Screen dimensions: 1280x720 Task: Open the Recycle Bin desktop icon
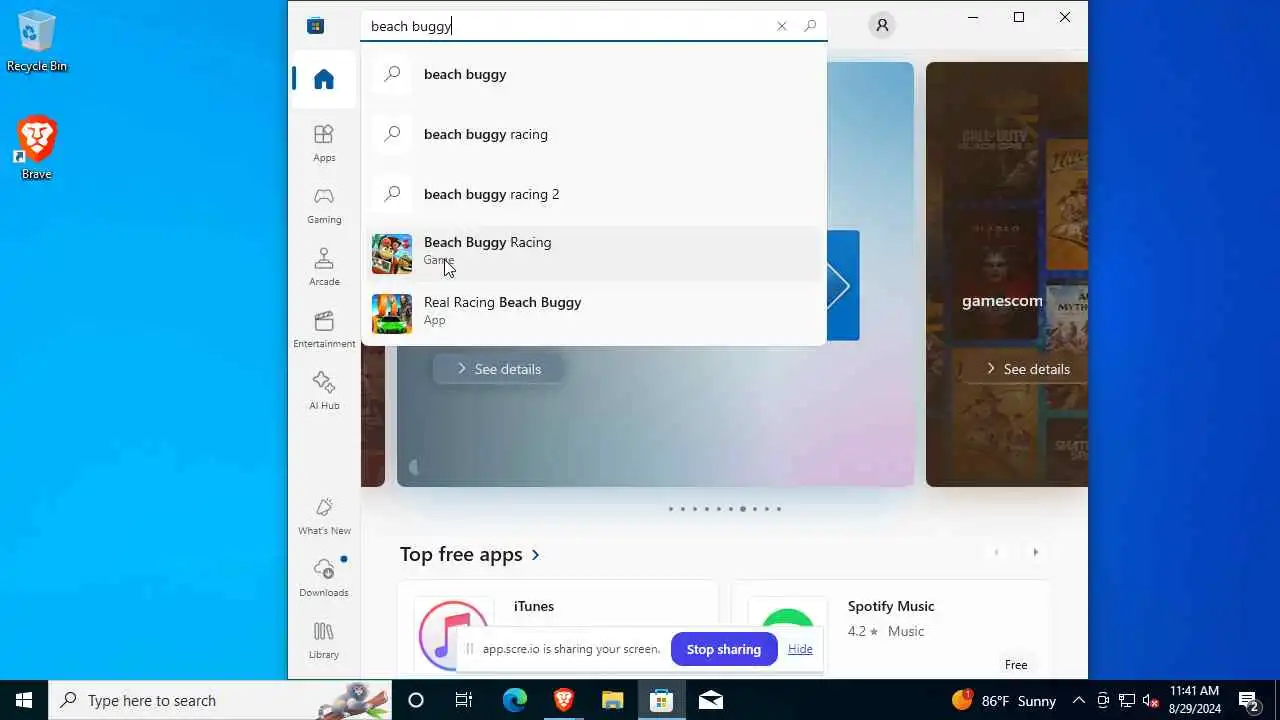[36, 42]
